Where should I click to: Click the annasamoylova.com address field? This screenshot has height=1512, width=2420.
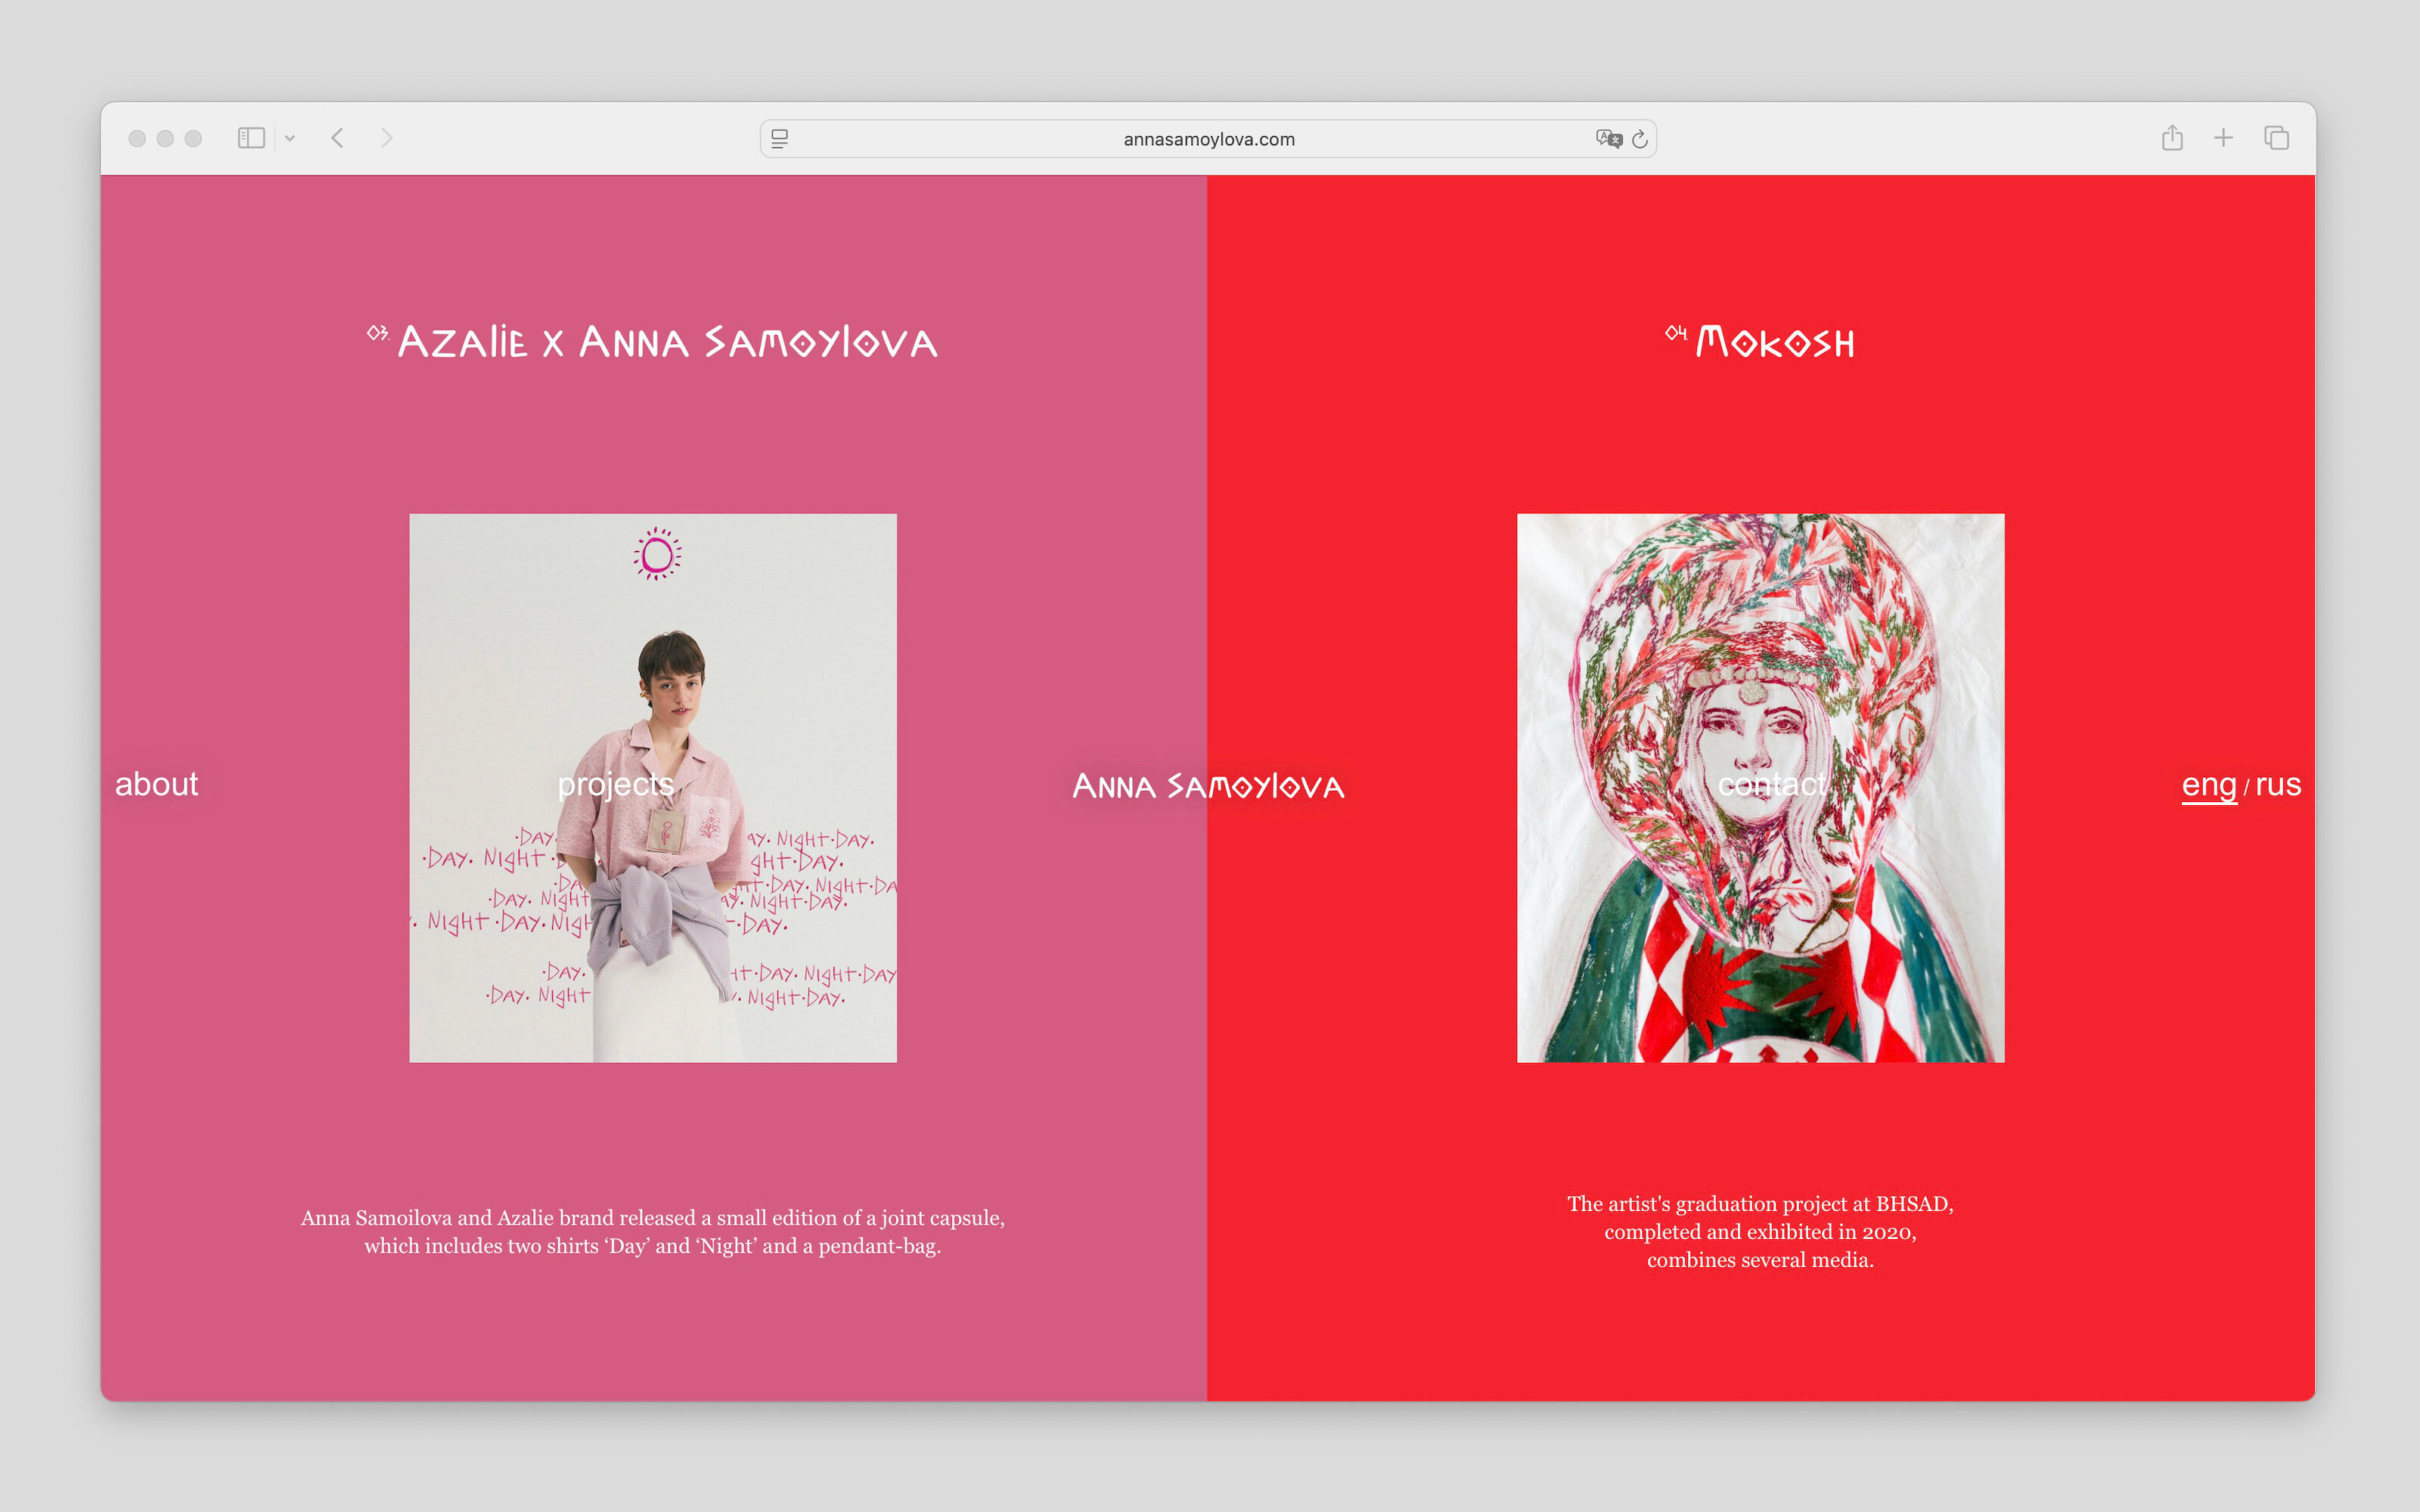click(1208, 139)
